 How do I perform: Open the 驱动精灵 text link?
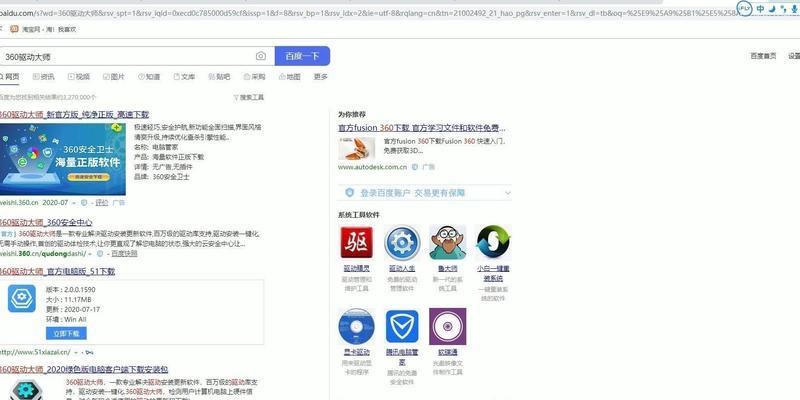pyautogui.click(x=356, y=268)
